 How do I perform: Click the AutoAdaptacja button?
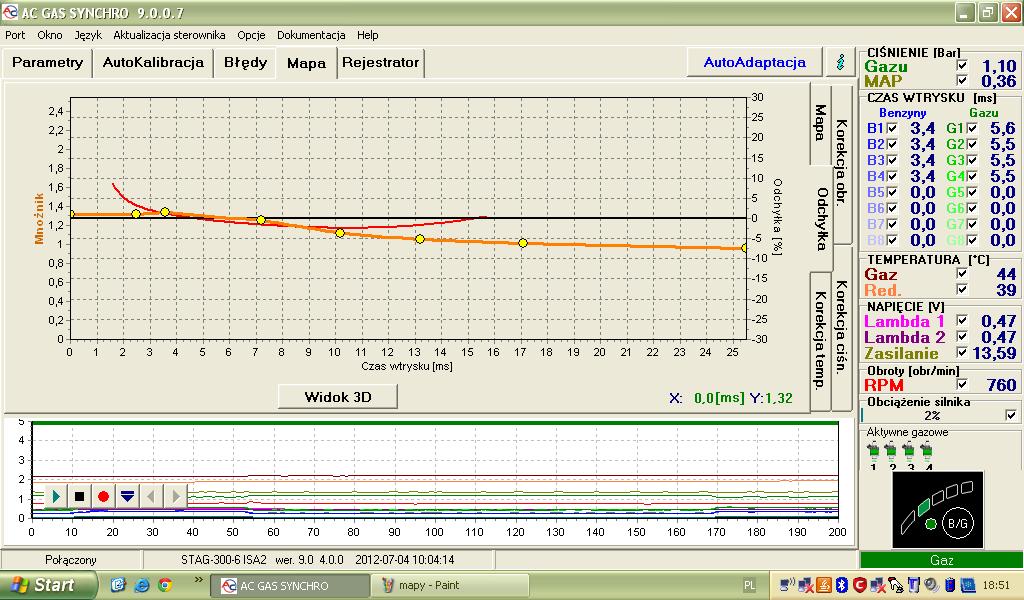click(754, 62)
